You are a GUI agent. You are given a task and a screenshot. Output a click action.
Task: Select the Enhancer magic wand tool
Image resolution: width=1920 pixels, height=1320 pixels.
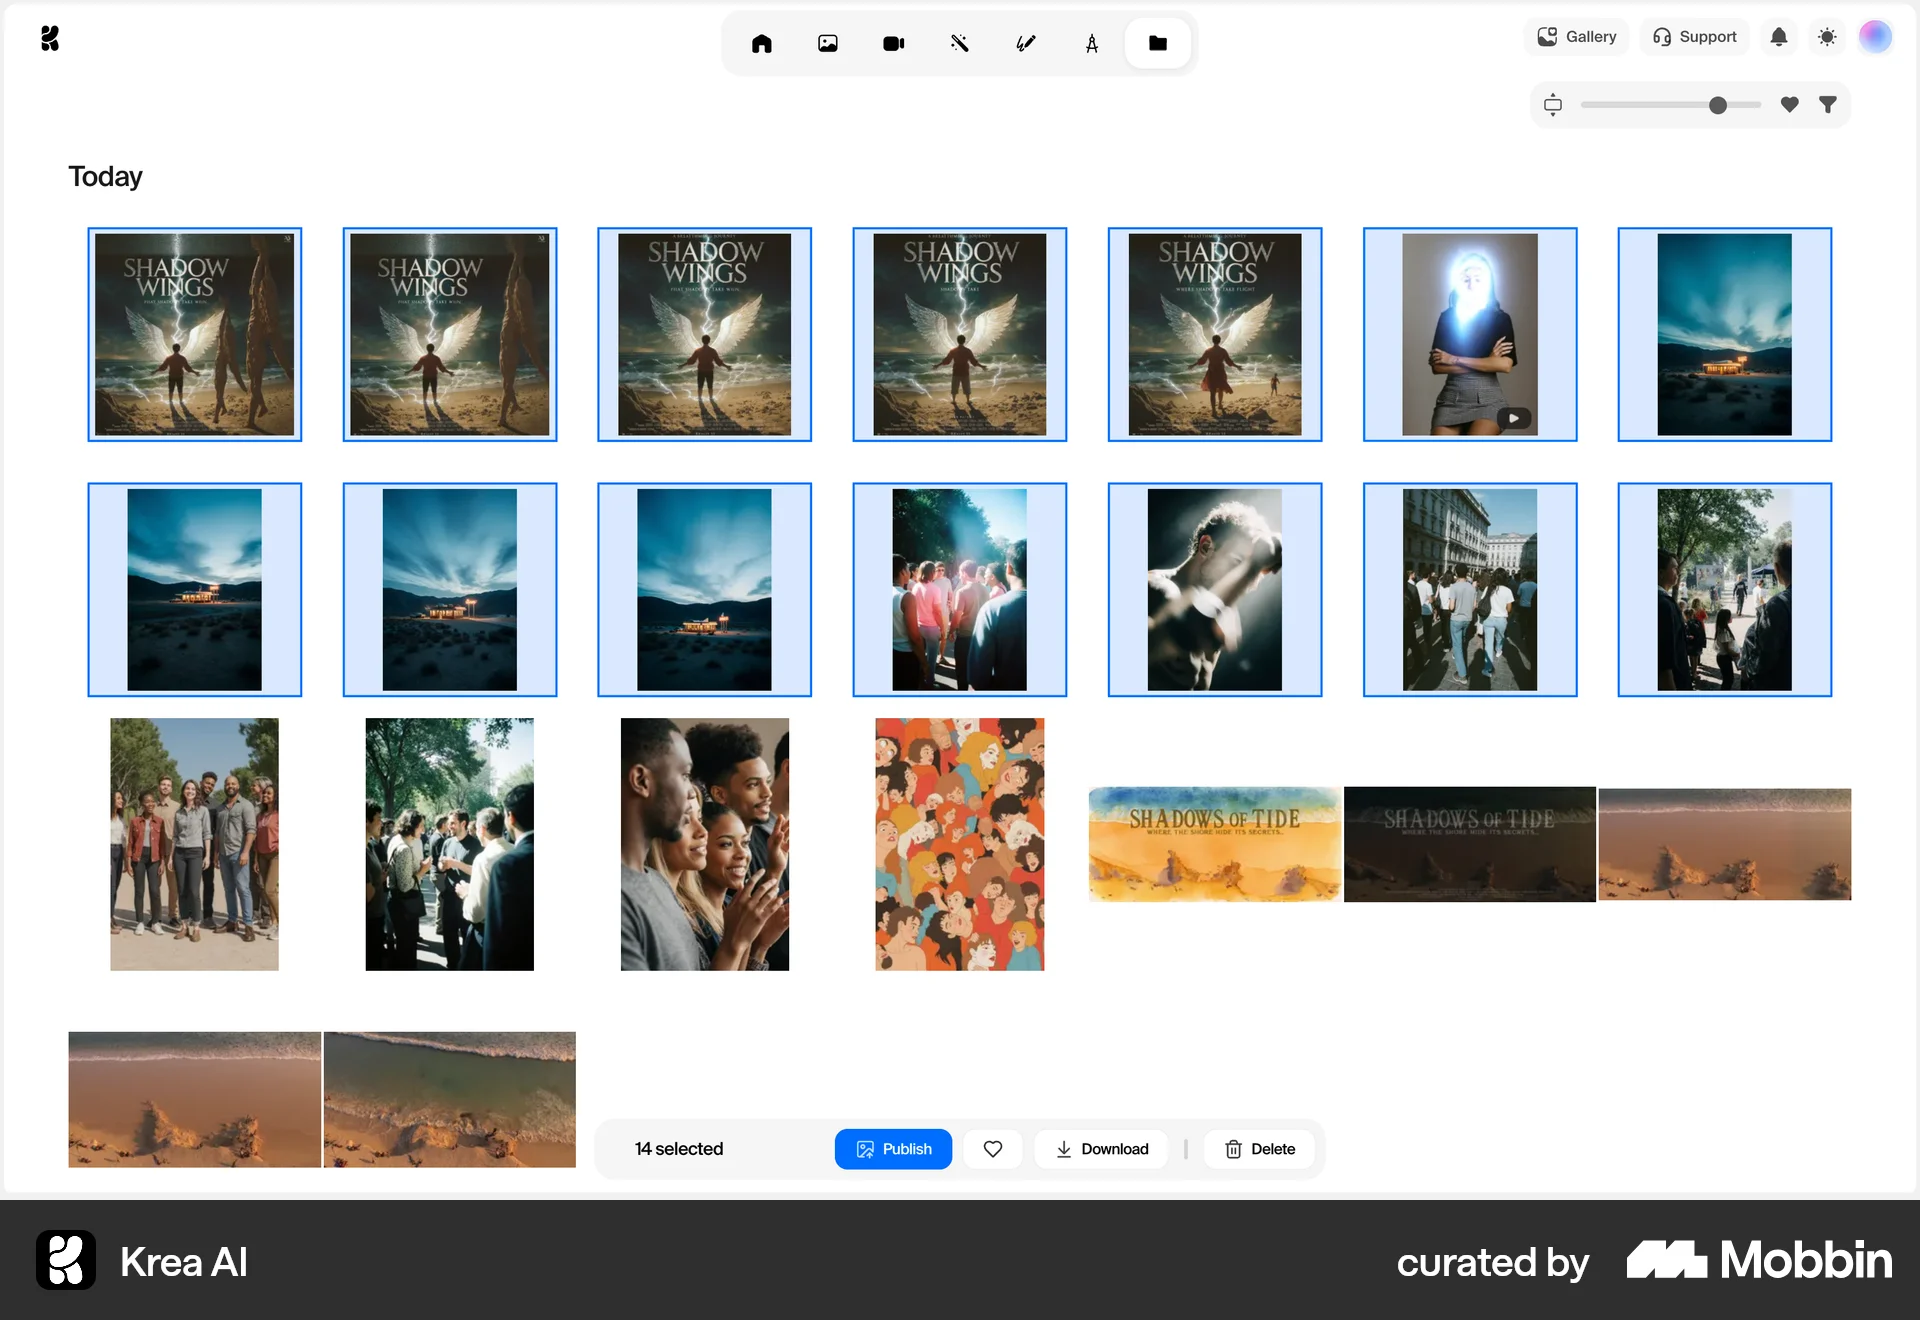960,43
